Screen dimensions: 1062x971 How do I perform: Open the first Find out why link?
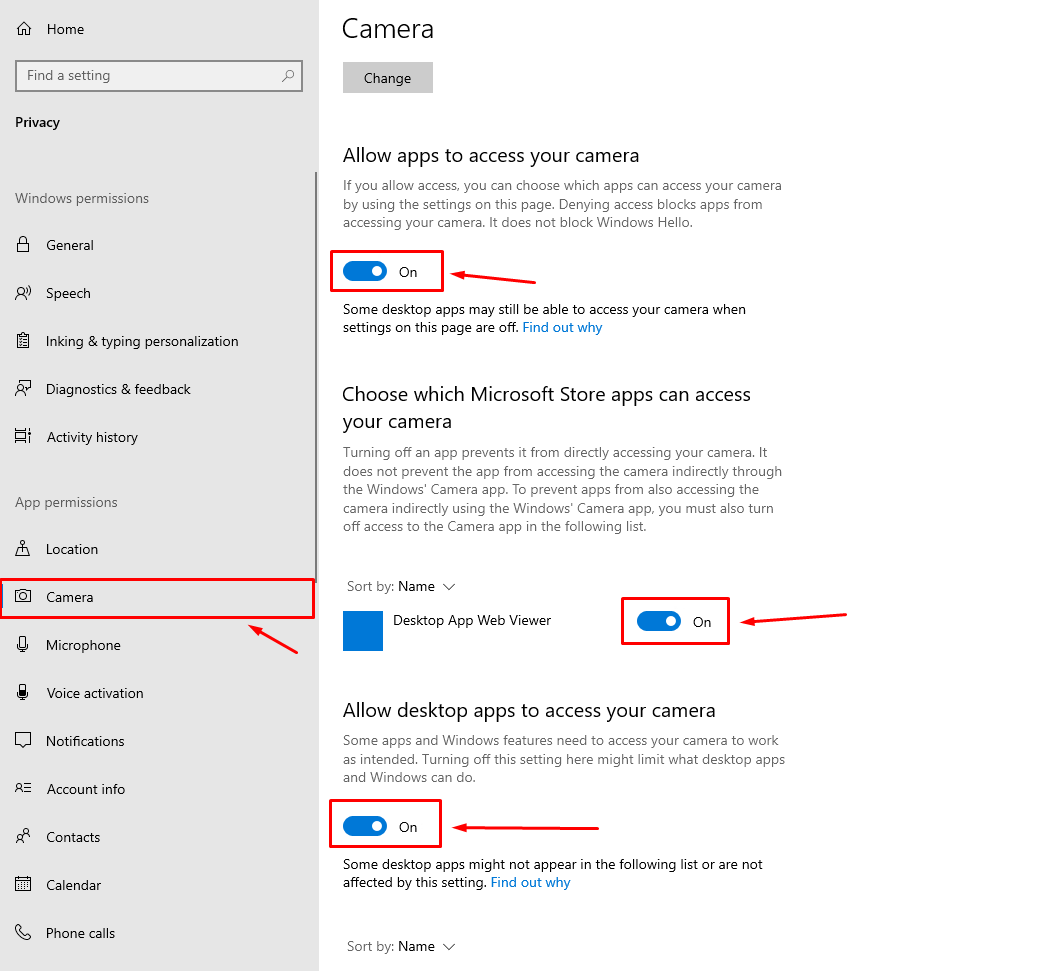(x=562, y=327)
